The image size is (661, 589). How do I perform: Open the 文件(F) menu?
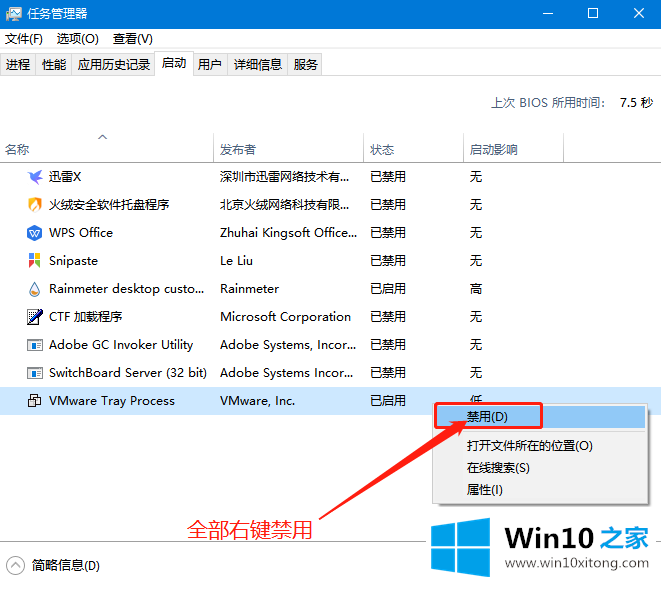point(24,39)
